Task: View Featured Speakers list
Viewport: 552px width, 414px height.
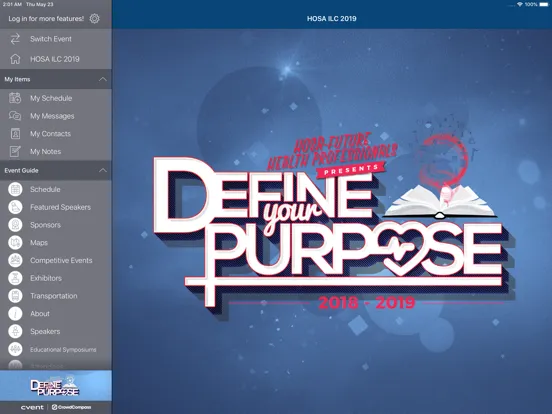Action: point(56,207)
